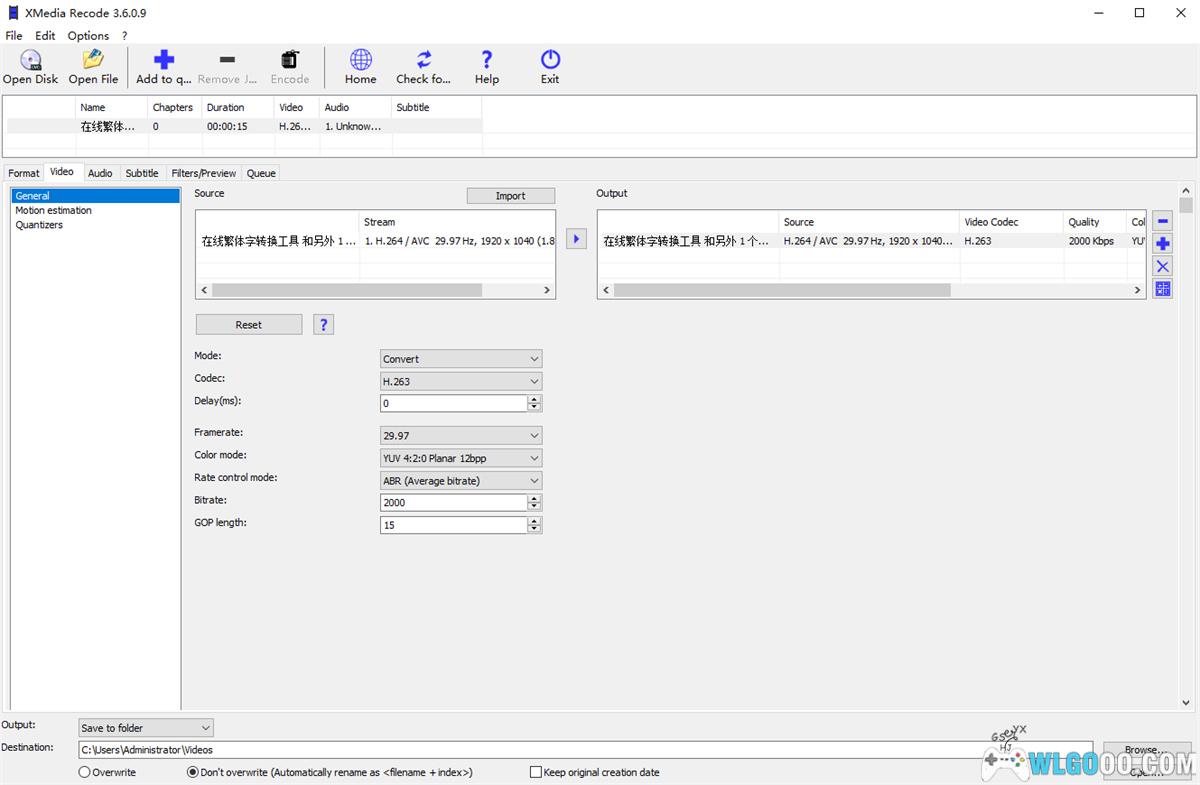Image resolution: width=1200 pixels, height=785 pixels.
Task: Switch to the Audio tab
Action: click(100, 173)
